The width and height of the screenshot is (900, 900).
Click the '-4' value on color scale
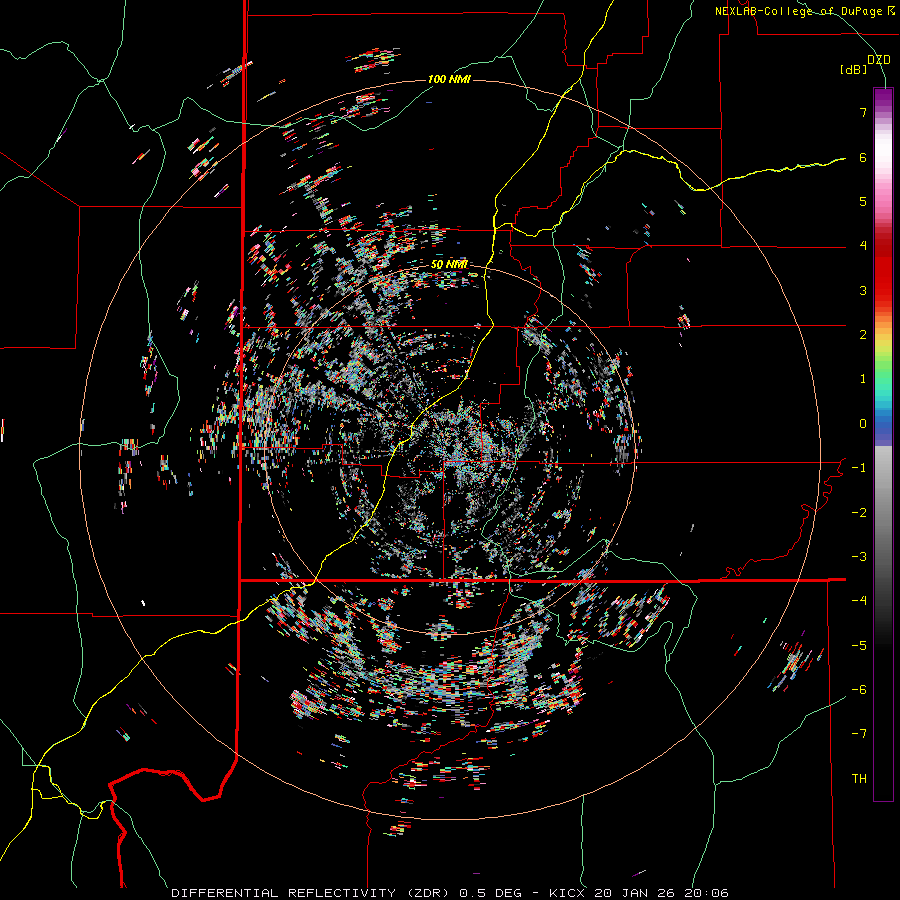859,601
